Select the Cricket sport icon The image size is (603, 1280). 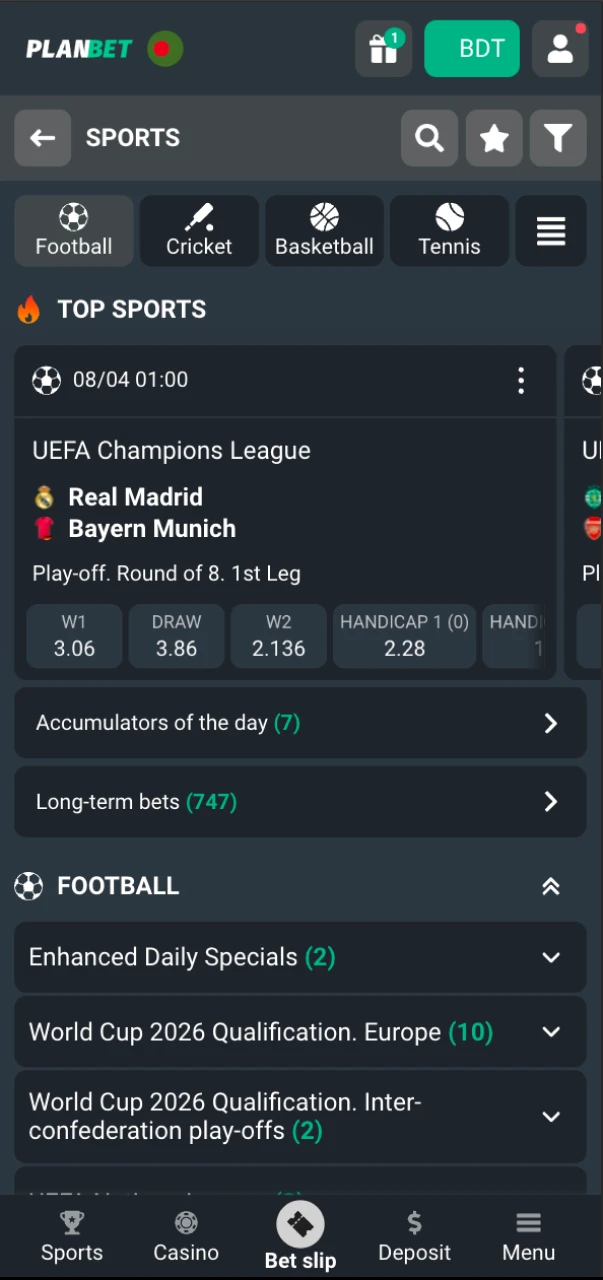[x=199, y=231]
